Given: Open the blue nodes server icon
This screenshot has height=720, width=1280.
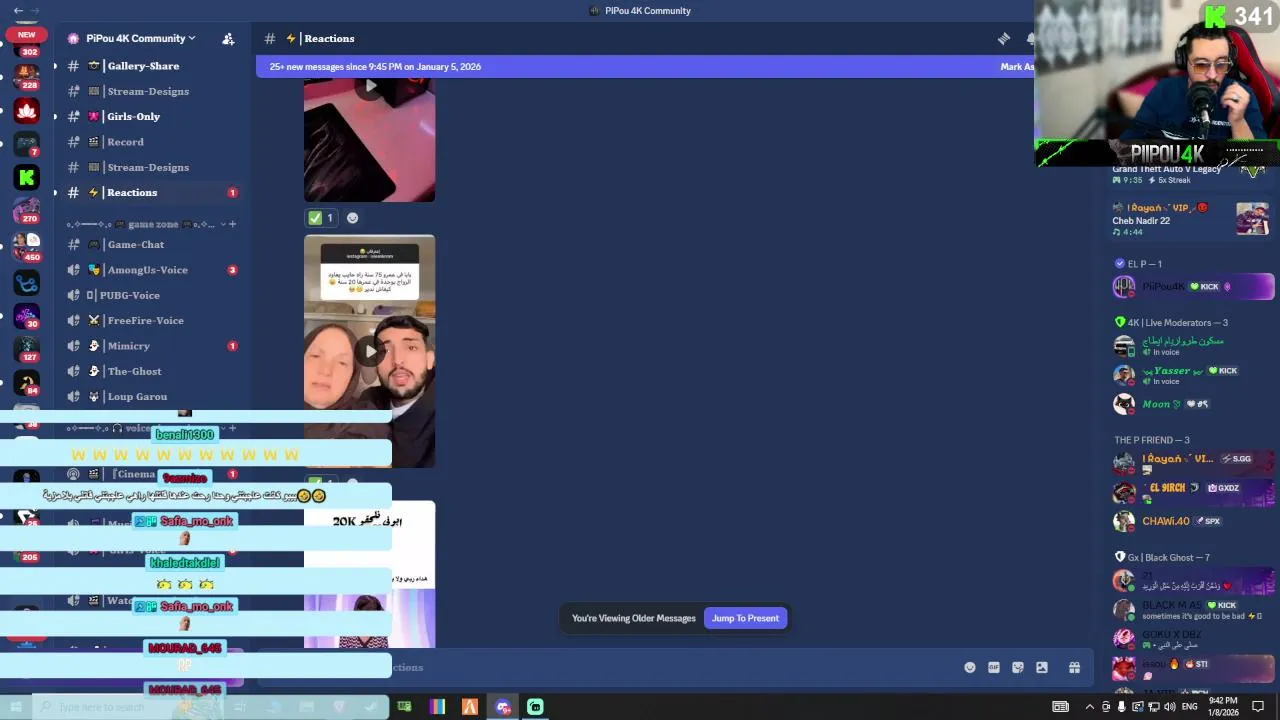Looking at the screenshot, I should (x=26, y=282).
